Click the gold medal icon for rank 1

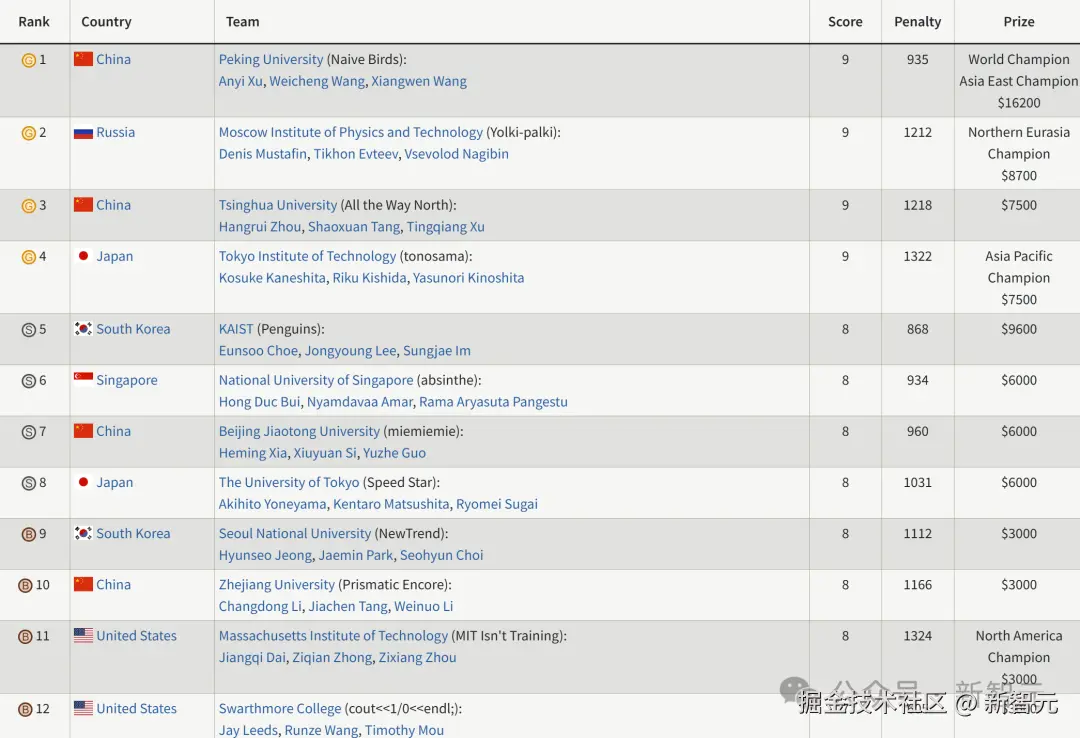28,60
